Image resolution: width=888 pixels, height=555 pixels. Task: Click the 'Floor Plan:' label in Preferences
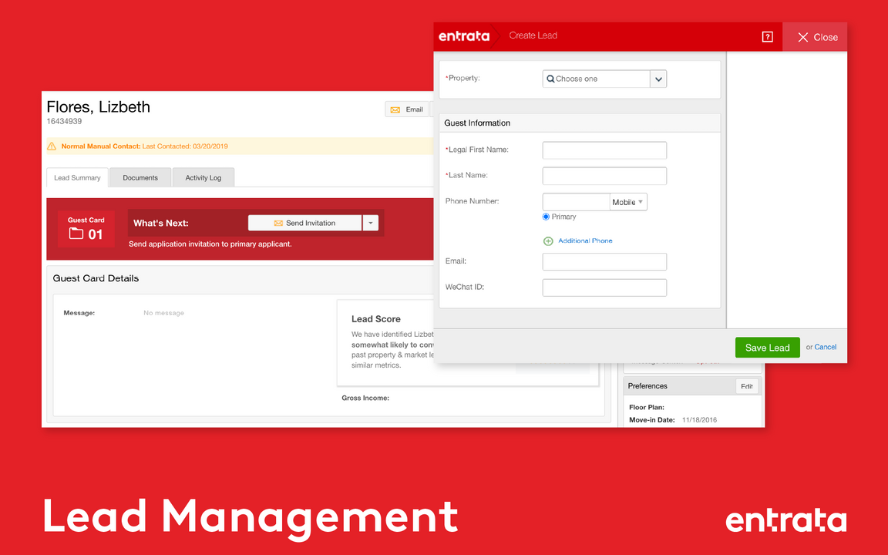coord(647,407)
